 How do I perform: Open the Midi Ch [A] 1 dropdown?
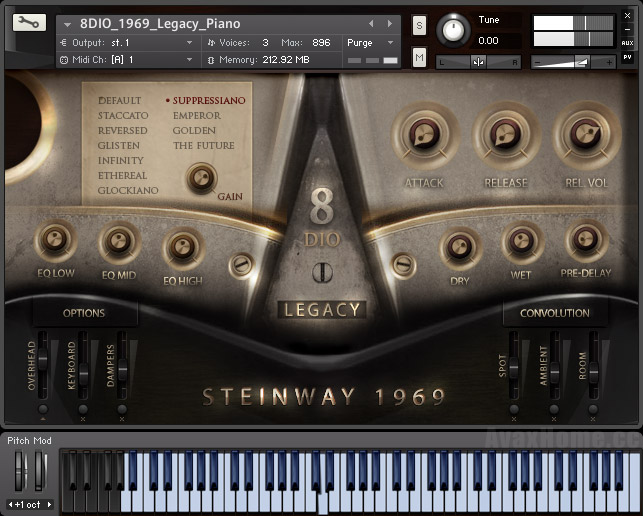pos(128,60)
